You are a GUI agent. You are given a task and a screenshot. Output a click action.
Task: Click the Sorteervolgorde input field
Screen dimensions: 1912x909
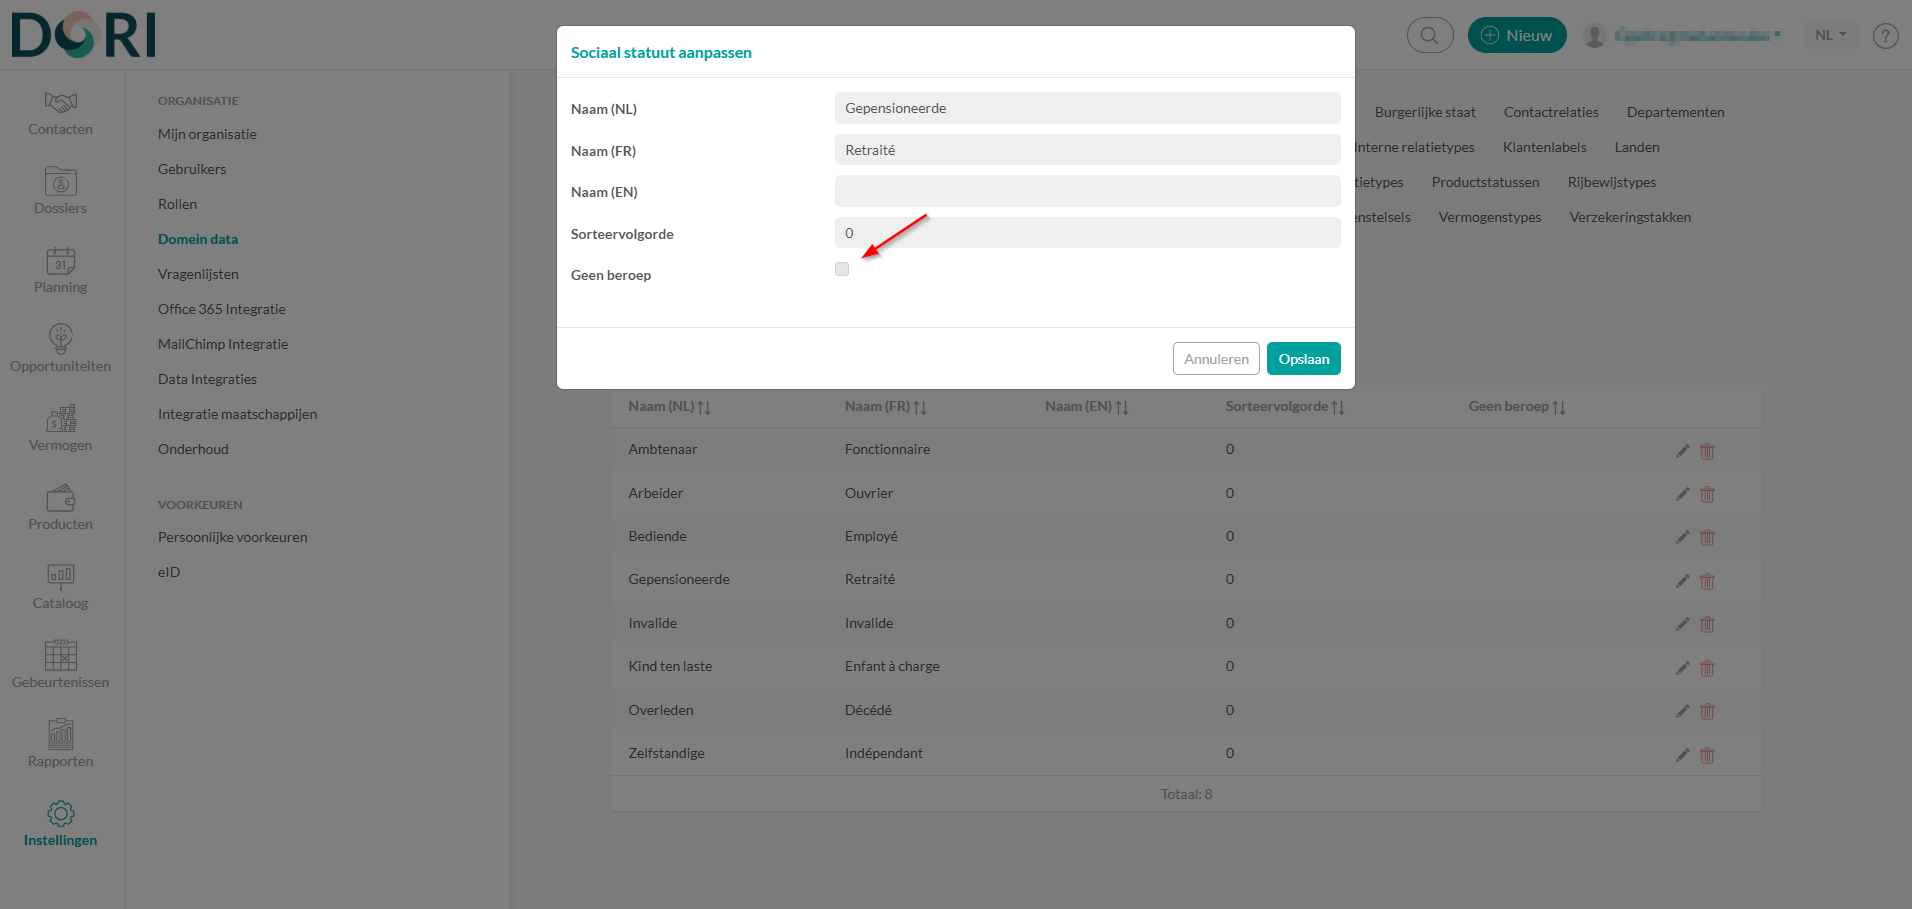coord(1087,233)
